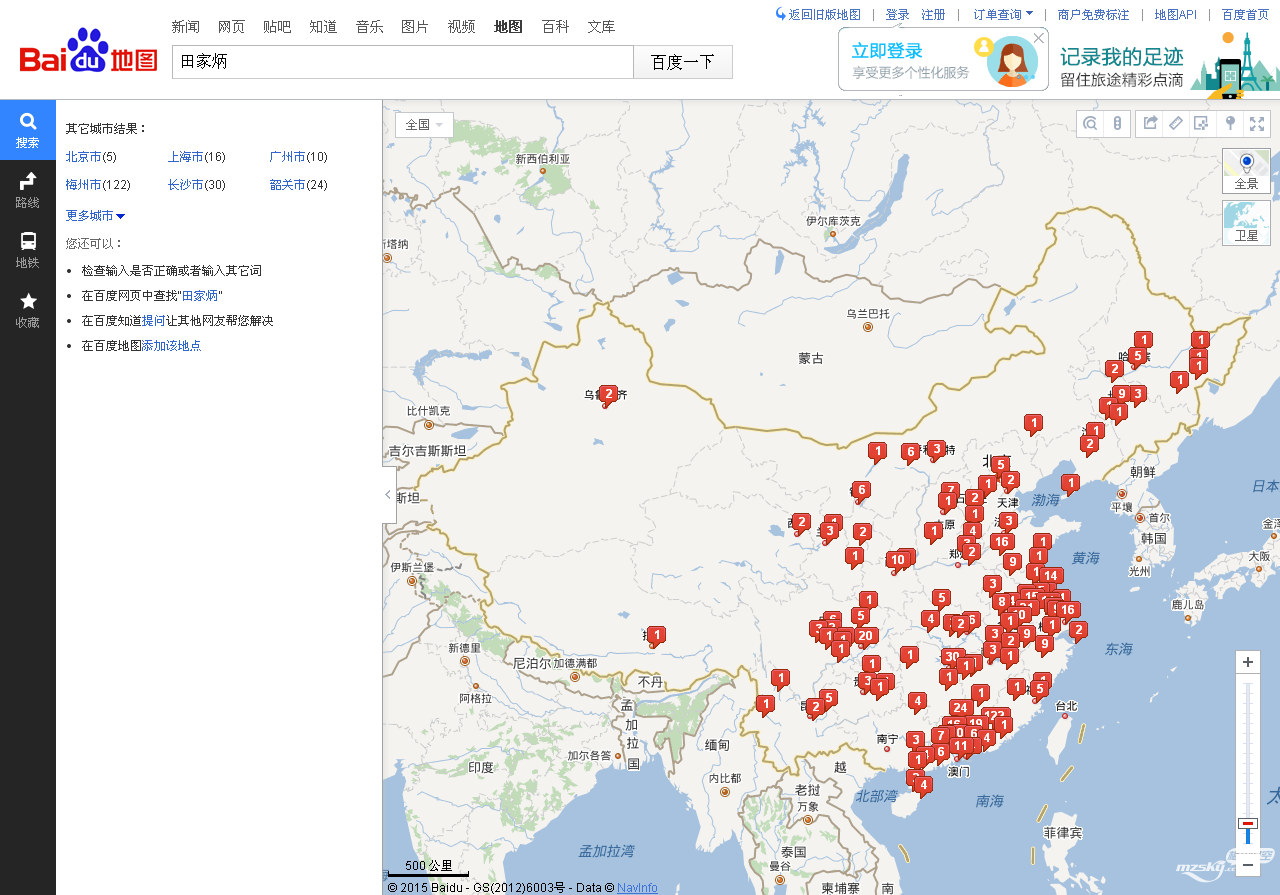Image resolution: width=1280 pixels, height=895 pixels.
Task: Click the traffic light layer icon
Action: click(1117, 124)
